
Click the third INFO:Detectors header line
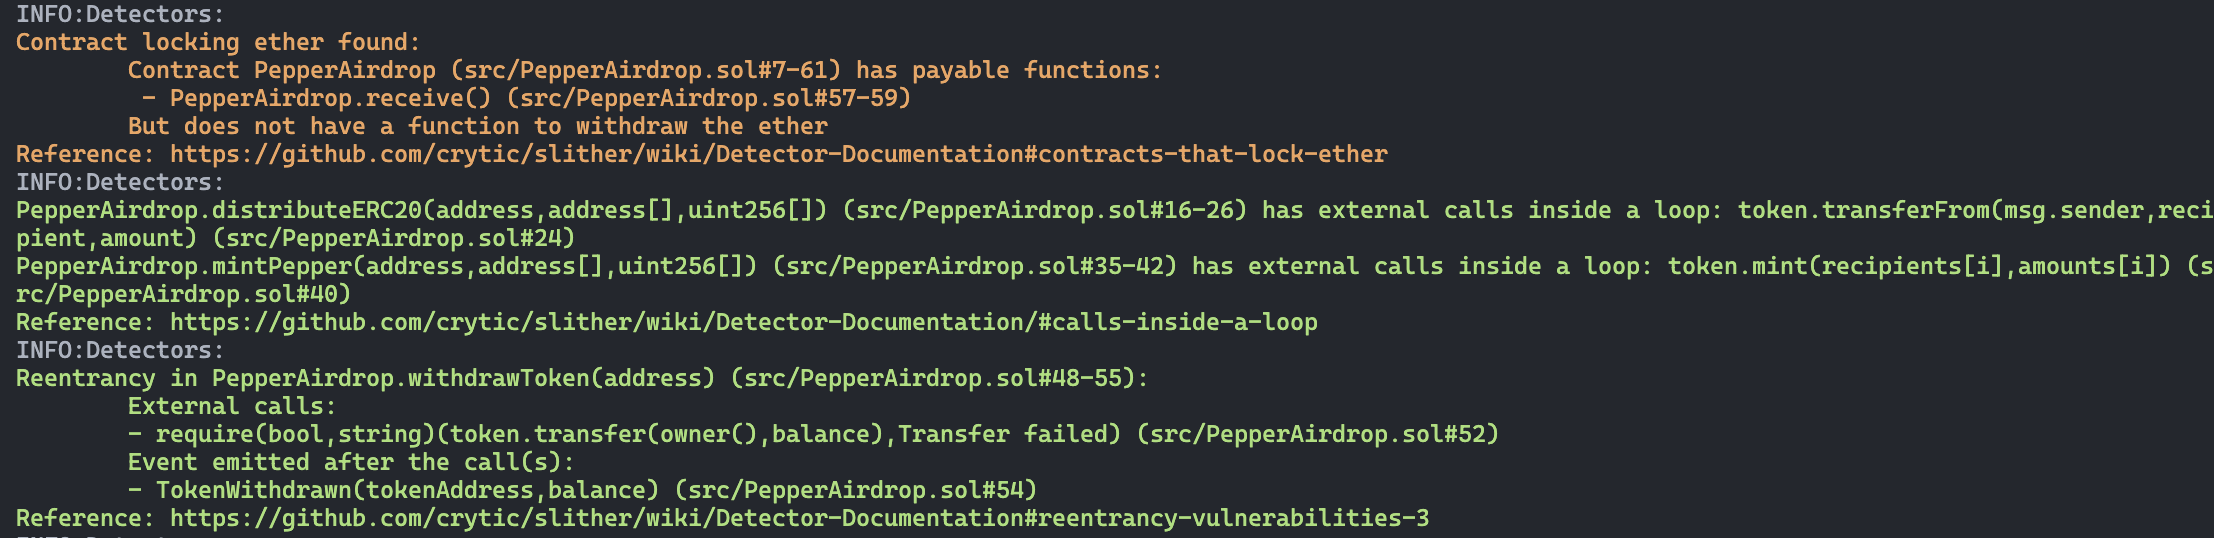(120, 350)
